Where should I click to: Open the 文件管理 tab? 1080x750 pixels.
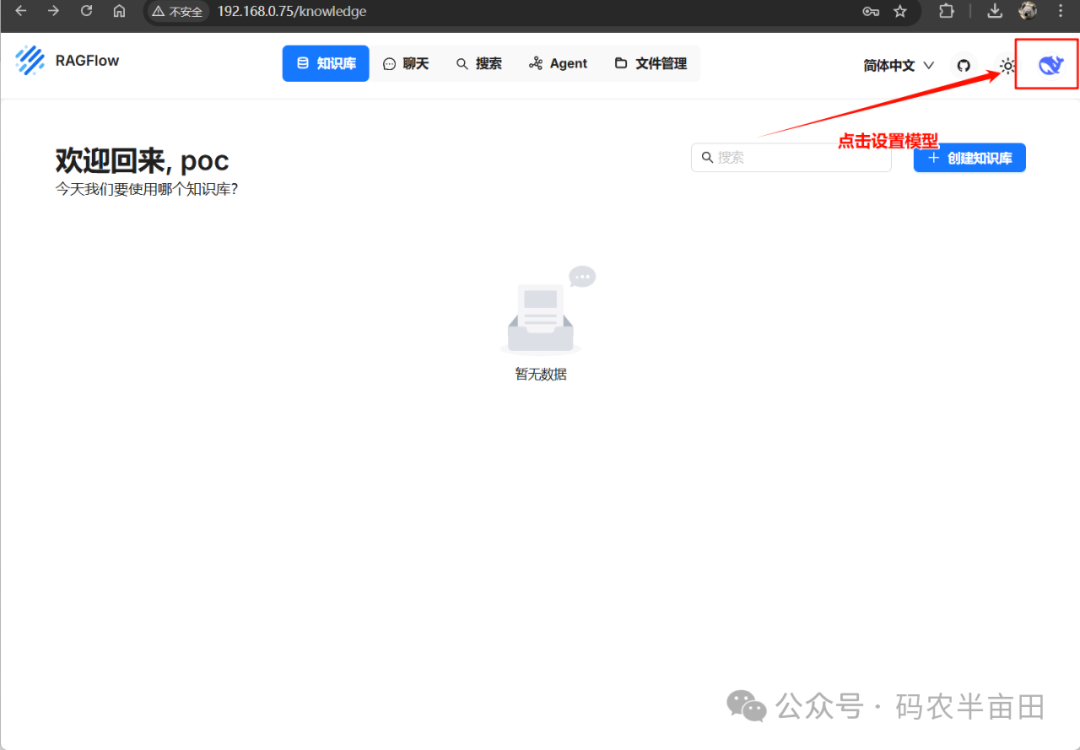[x=650, y=63]
